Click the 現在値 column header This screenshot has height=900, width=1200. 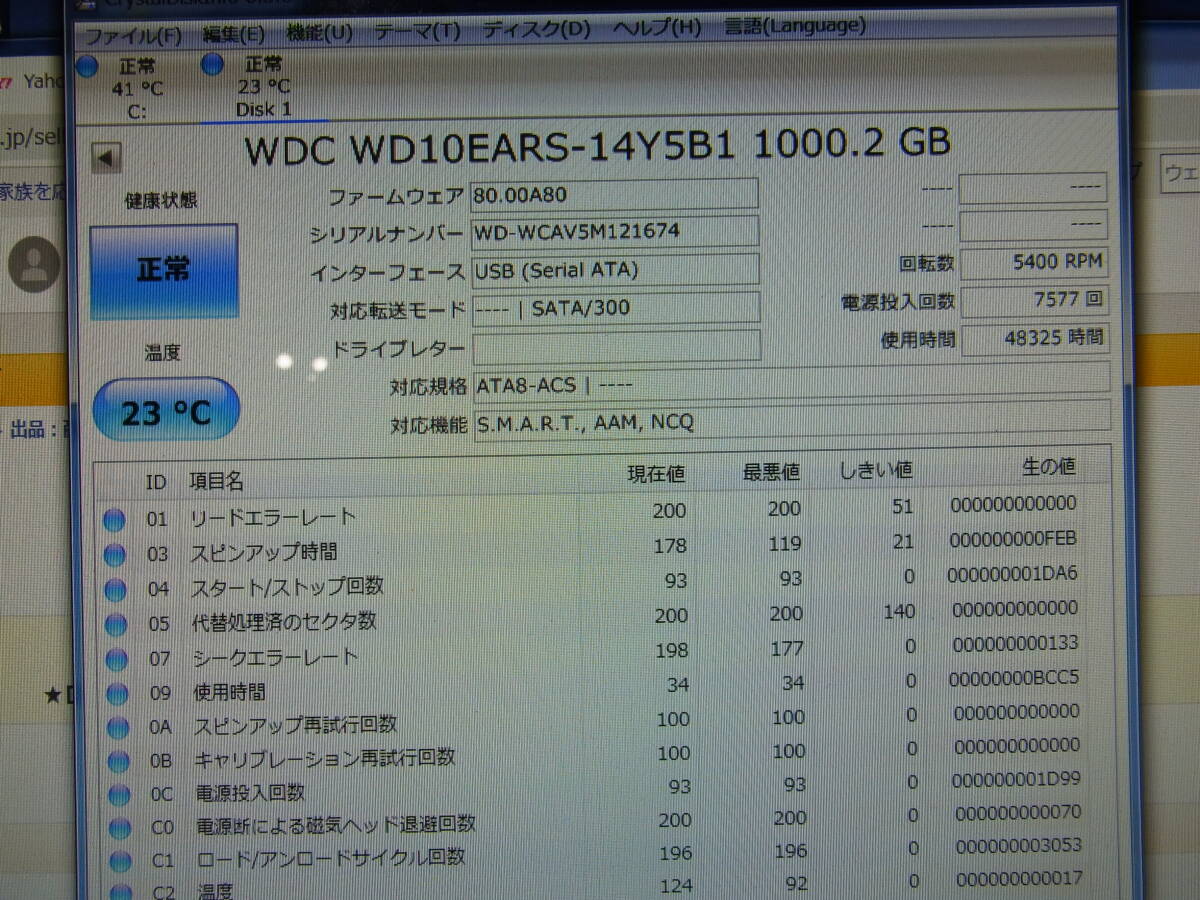point(656,473)
